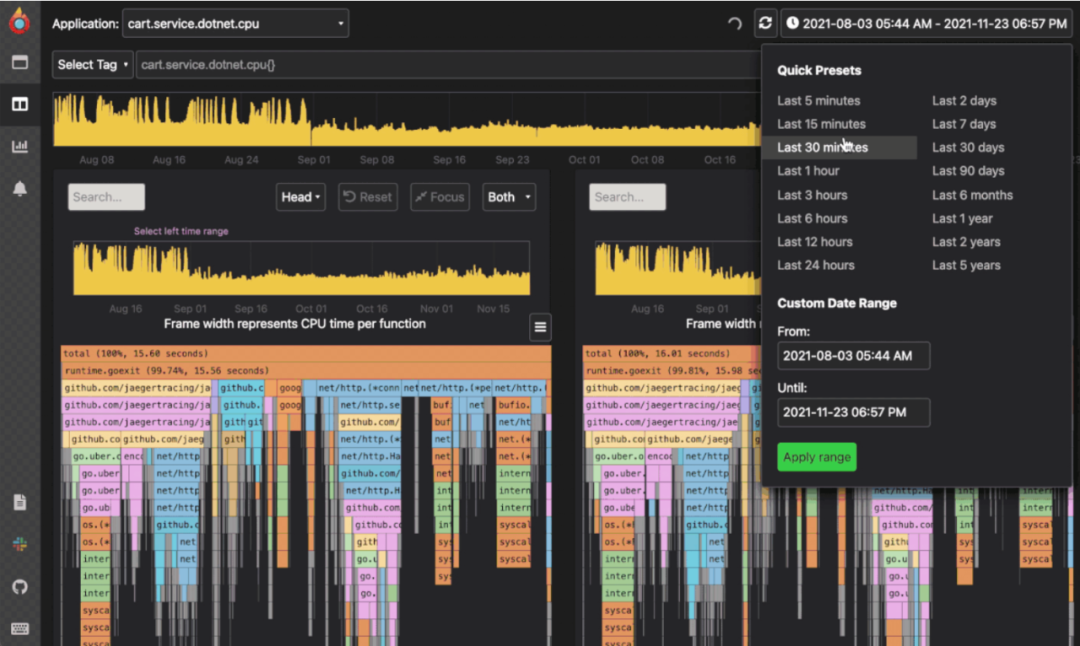
Task: Click the left flamegraph Search field
Action: (106, 197)
